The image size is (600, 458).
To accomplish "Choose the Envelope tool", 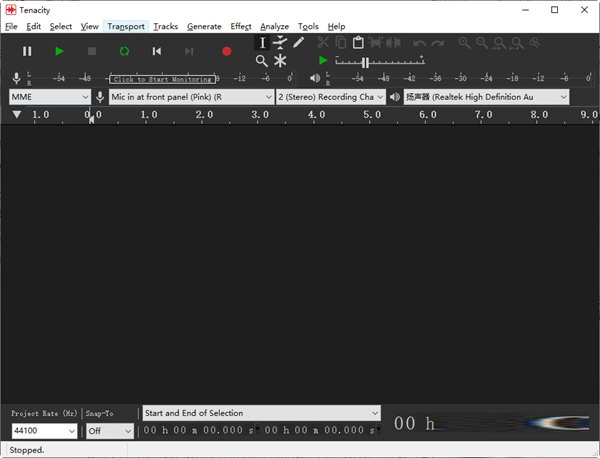I will 280,43.
